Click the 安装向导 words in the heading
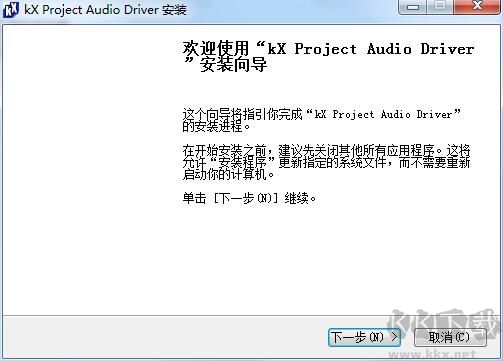Viewport: 503px width, 361px height. click(234, 65)
